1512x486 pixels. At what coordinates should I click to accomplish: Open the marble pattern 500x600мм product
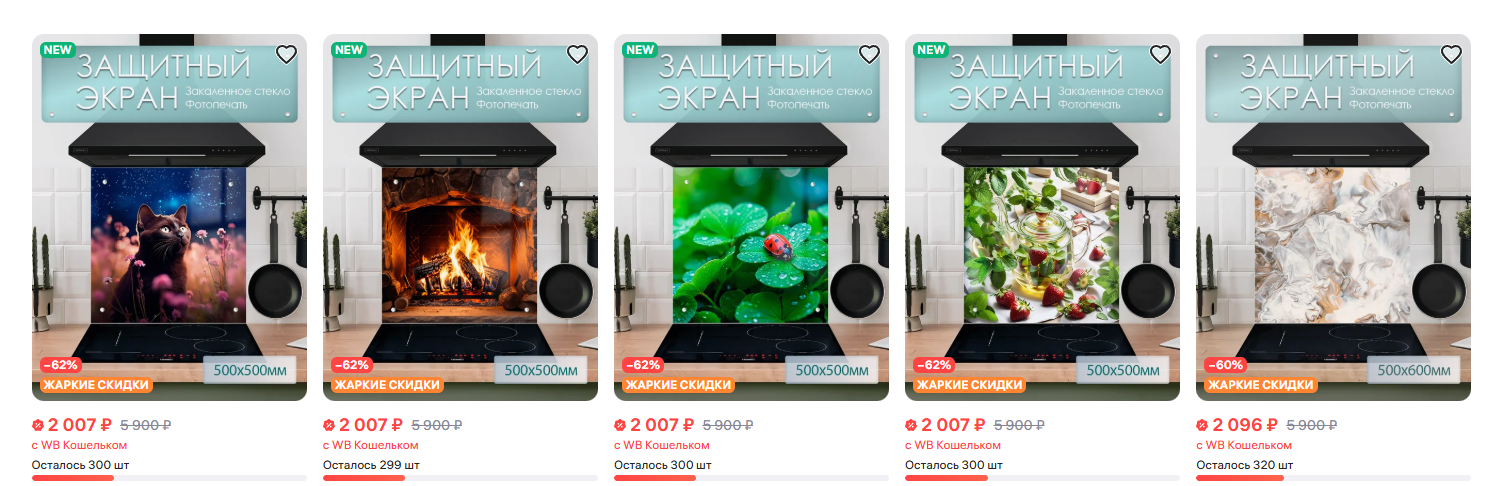click(x=1333, y=218)
